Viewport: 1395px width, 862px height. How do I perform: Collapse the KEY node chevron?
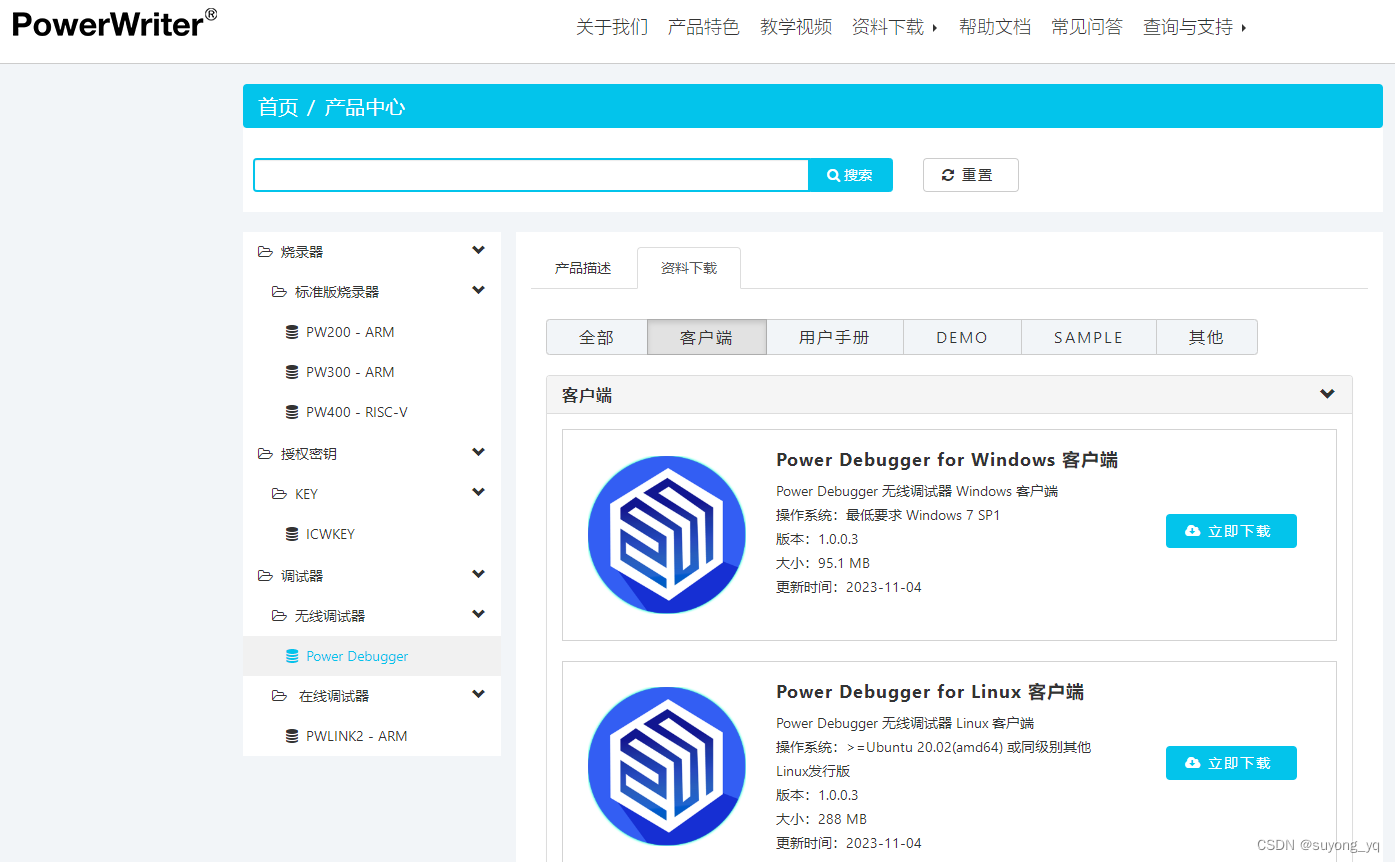(479, 492)
